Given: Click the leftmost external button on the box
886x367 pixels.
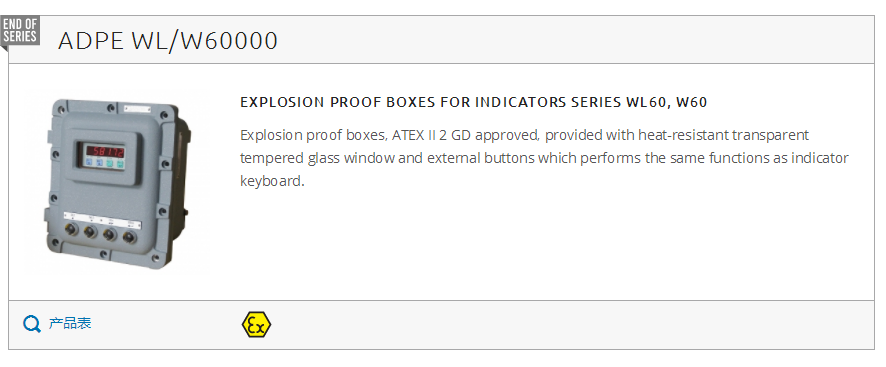Looking at the screenshot, I should [71, 231].
